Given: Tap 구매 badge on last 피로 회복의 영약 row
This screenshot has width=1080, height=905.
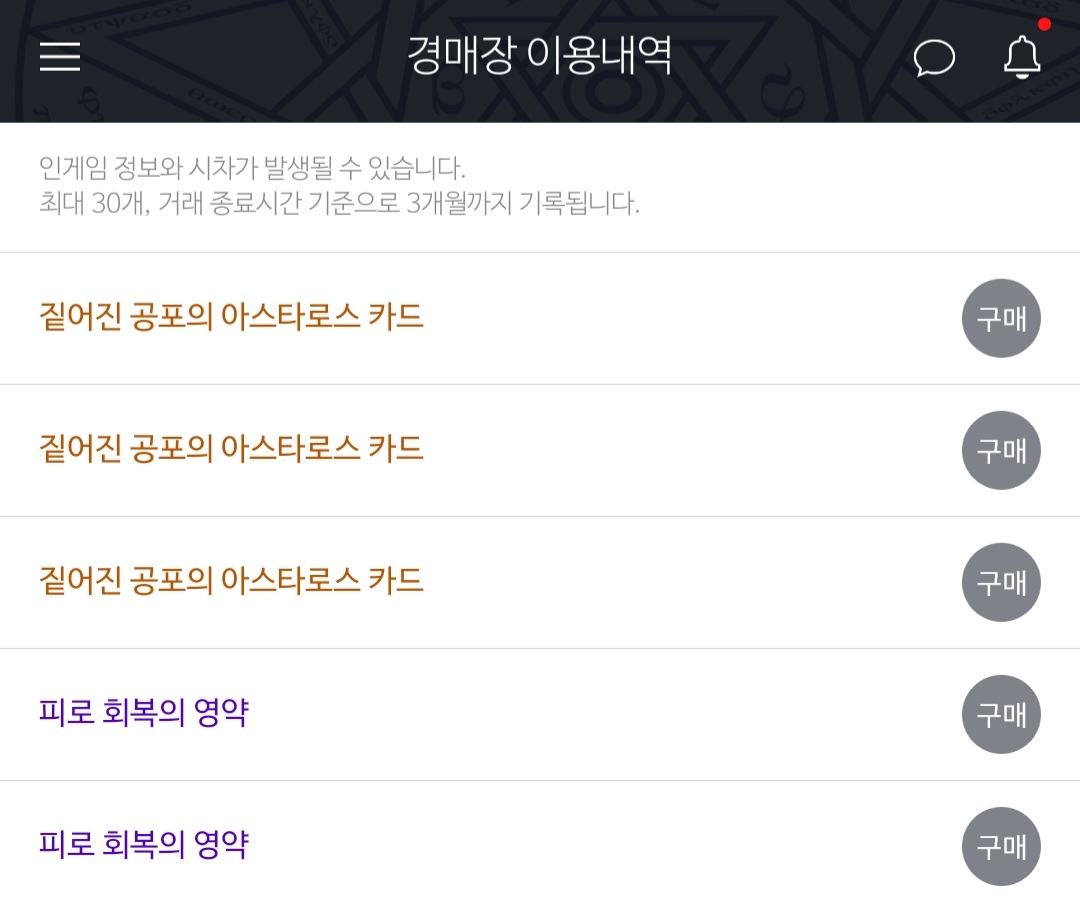Looking at the screenshot, I should click(x=1001, y=846).
